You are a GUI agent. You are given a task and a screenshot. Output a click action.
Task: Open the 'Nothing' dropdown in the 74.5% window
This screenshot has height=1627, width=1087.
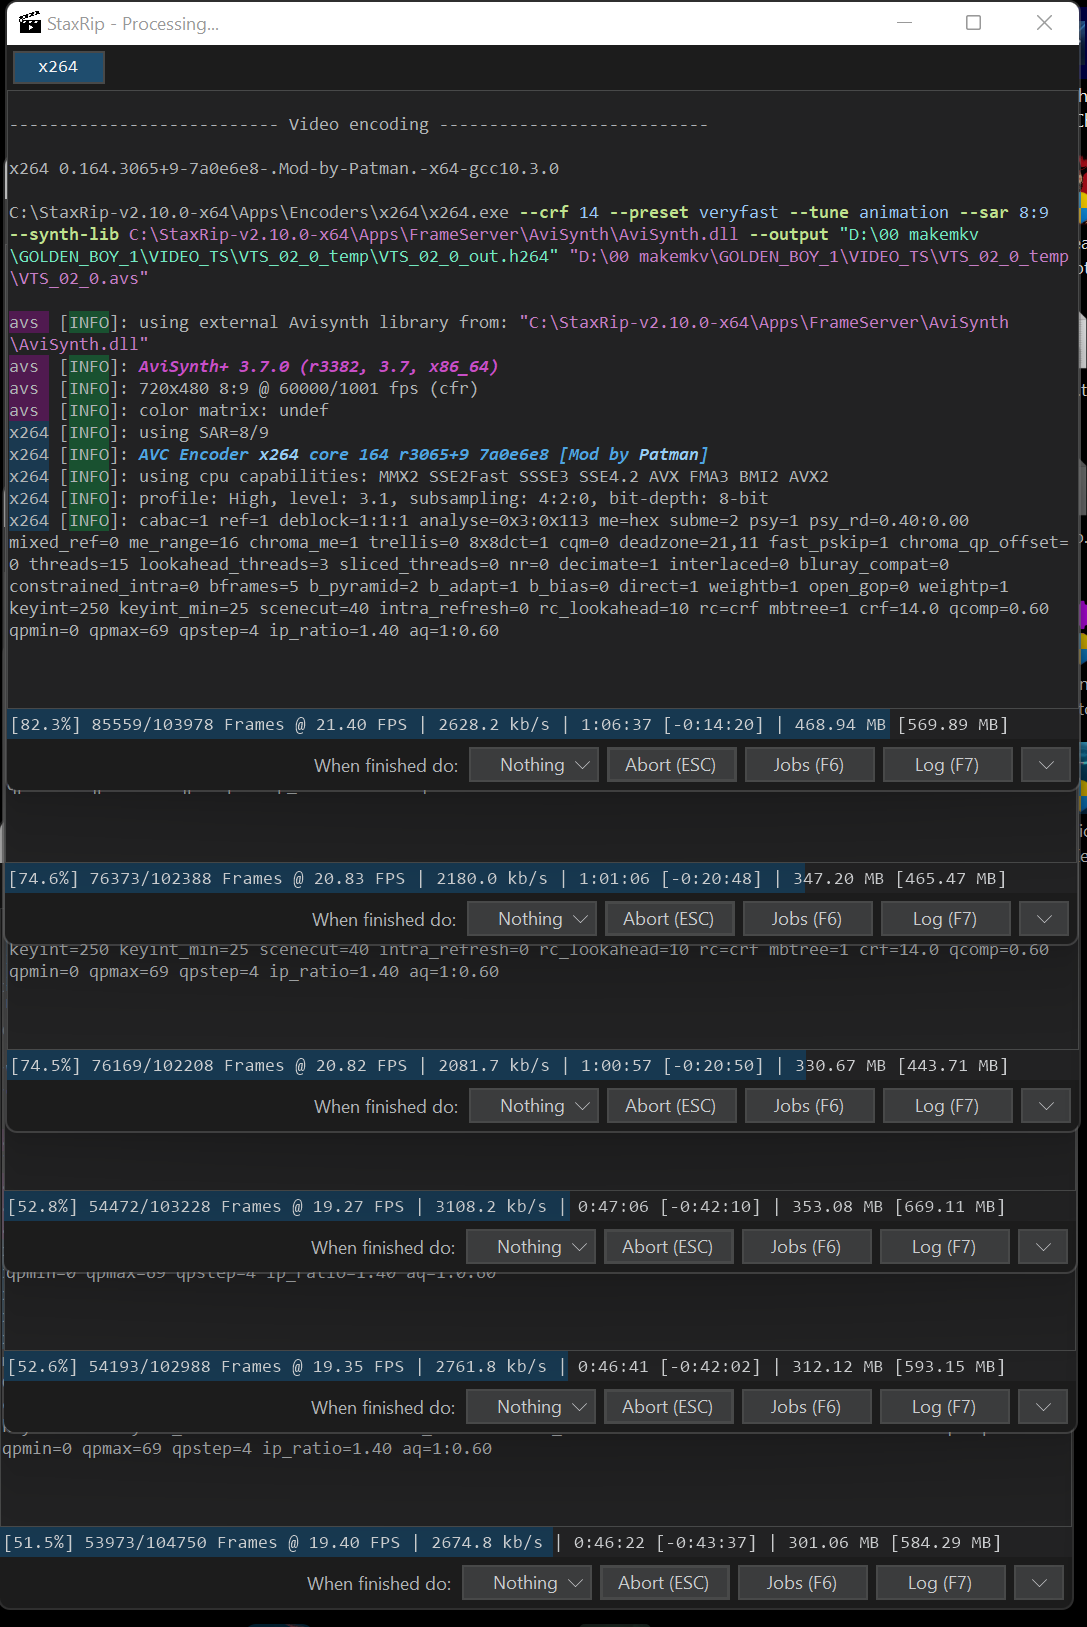(534, 1106)
